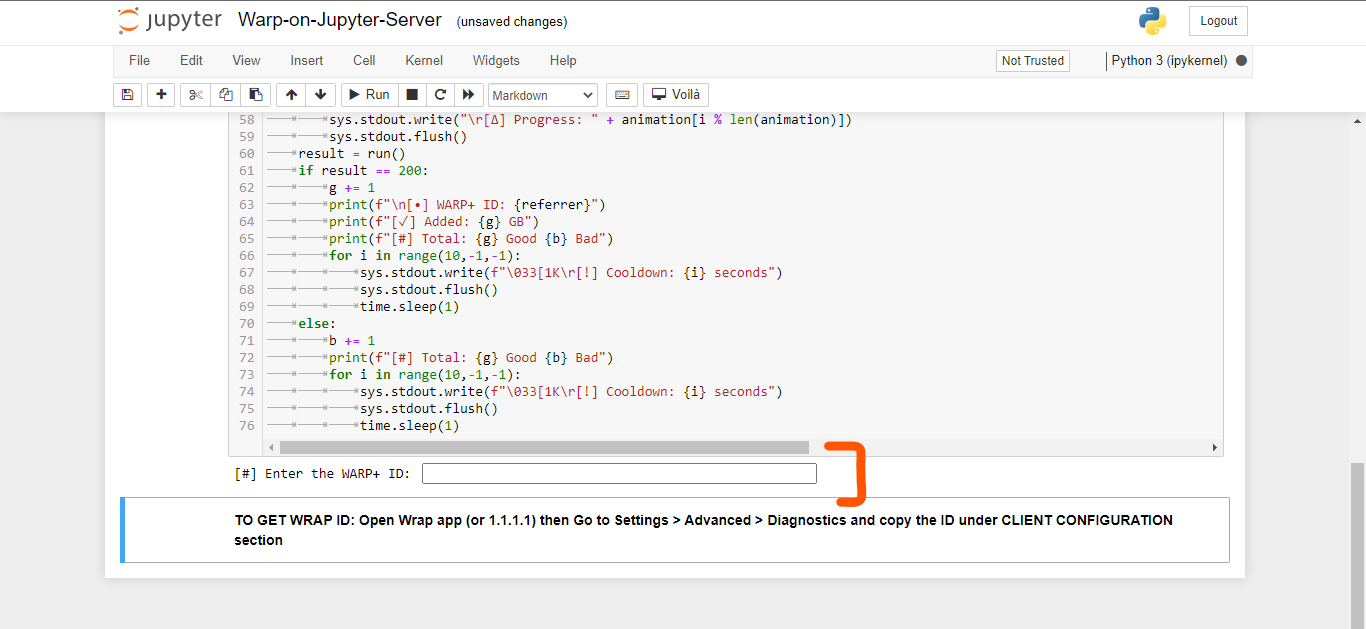
Task: Insert a cell below with plus icon
Action: (x=162, y=95)
